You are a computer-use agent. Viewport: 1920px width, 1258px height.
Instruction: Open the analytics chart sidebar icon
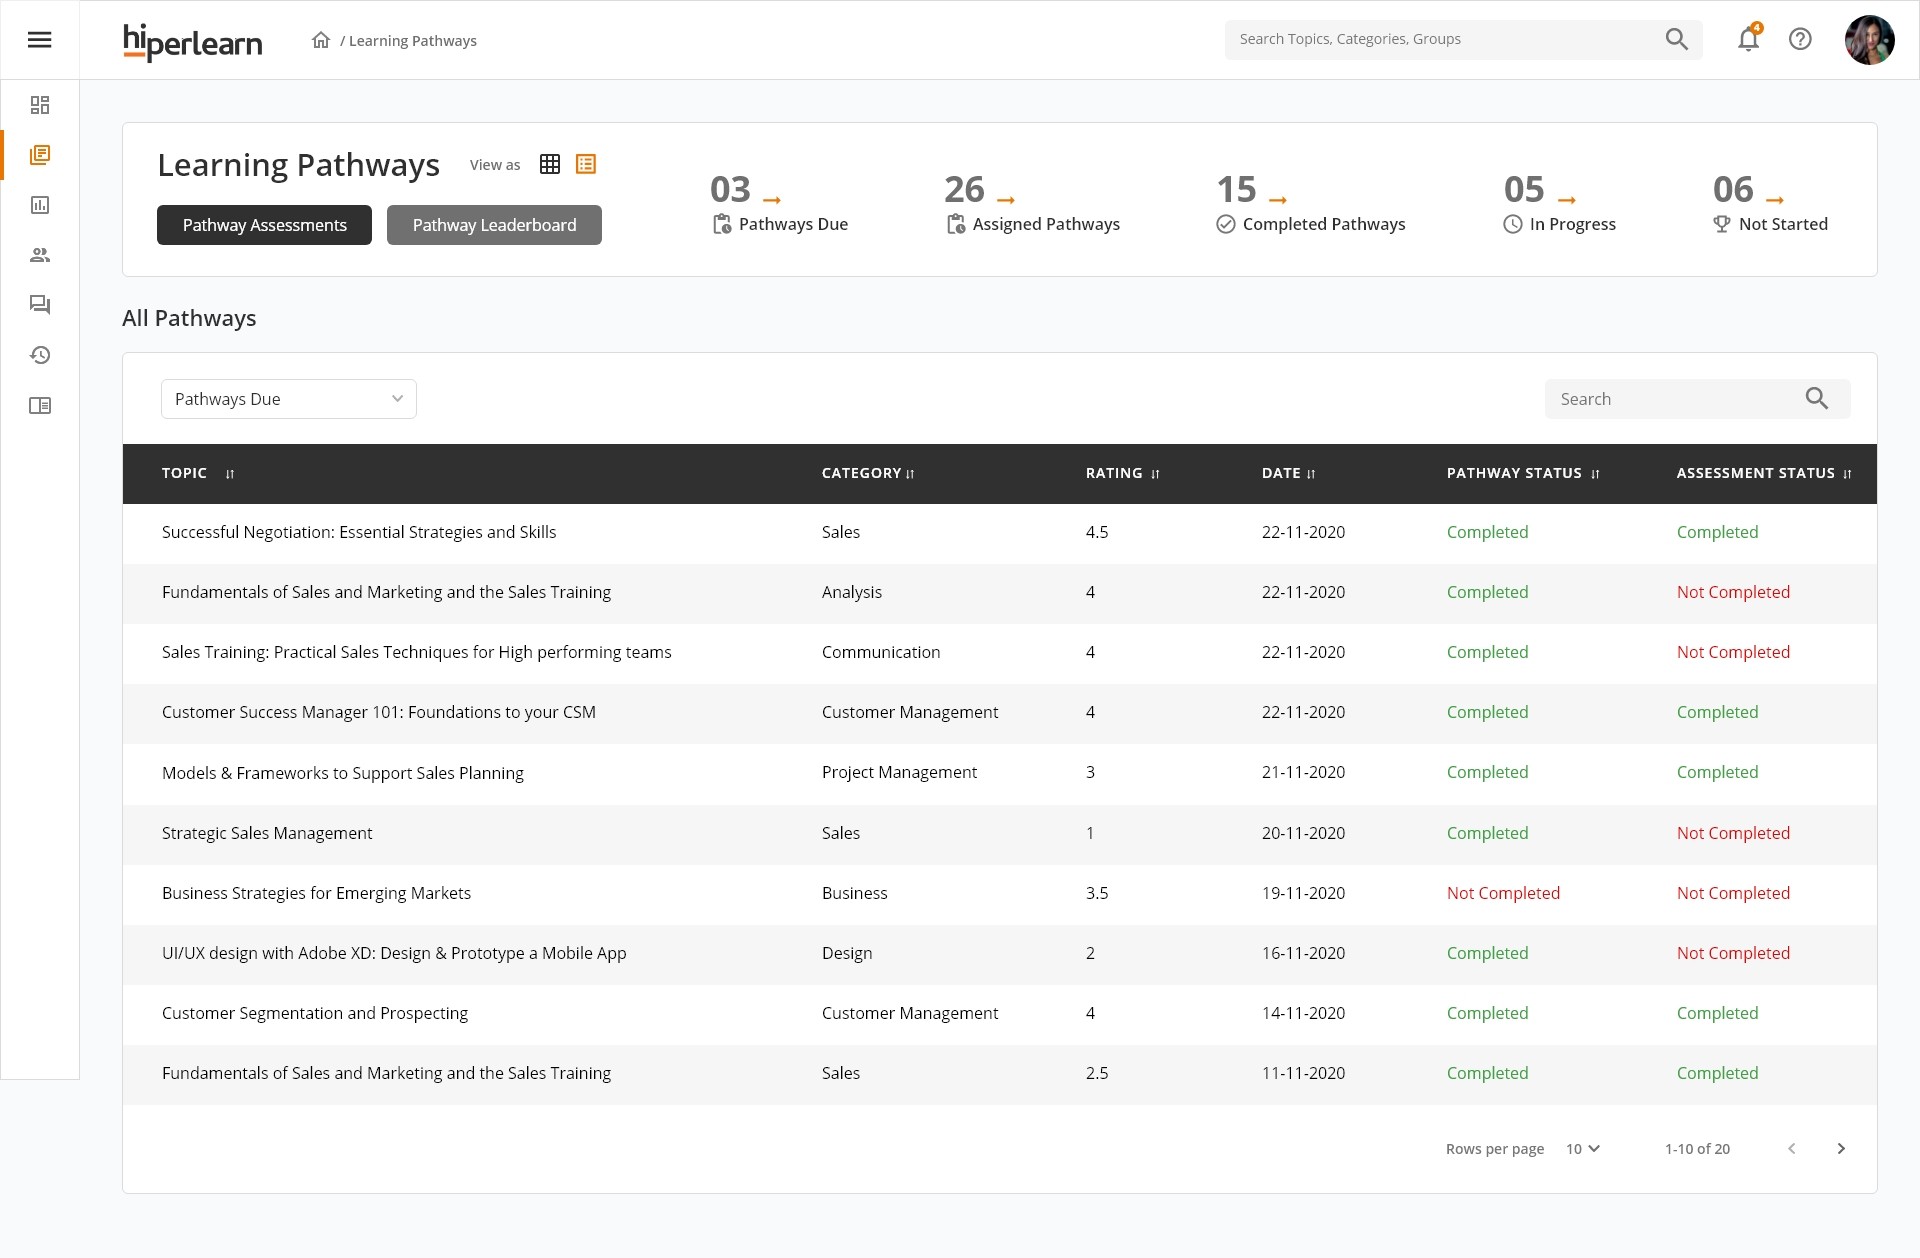click(x=40, y=205)
